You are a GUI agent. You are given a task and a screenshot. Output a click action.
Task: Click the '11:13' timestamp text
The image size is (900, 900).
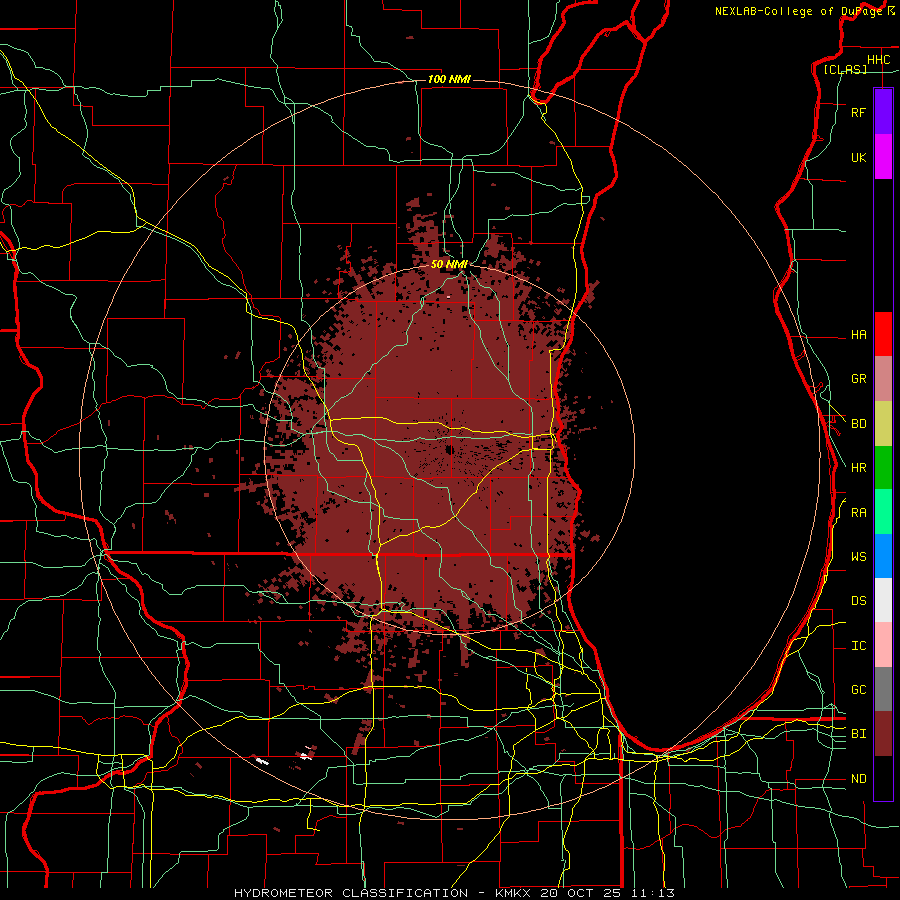pos(652,893)
